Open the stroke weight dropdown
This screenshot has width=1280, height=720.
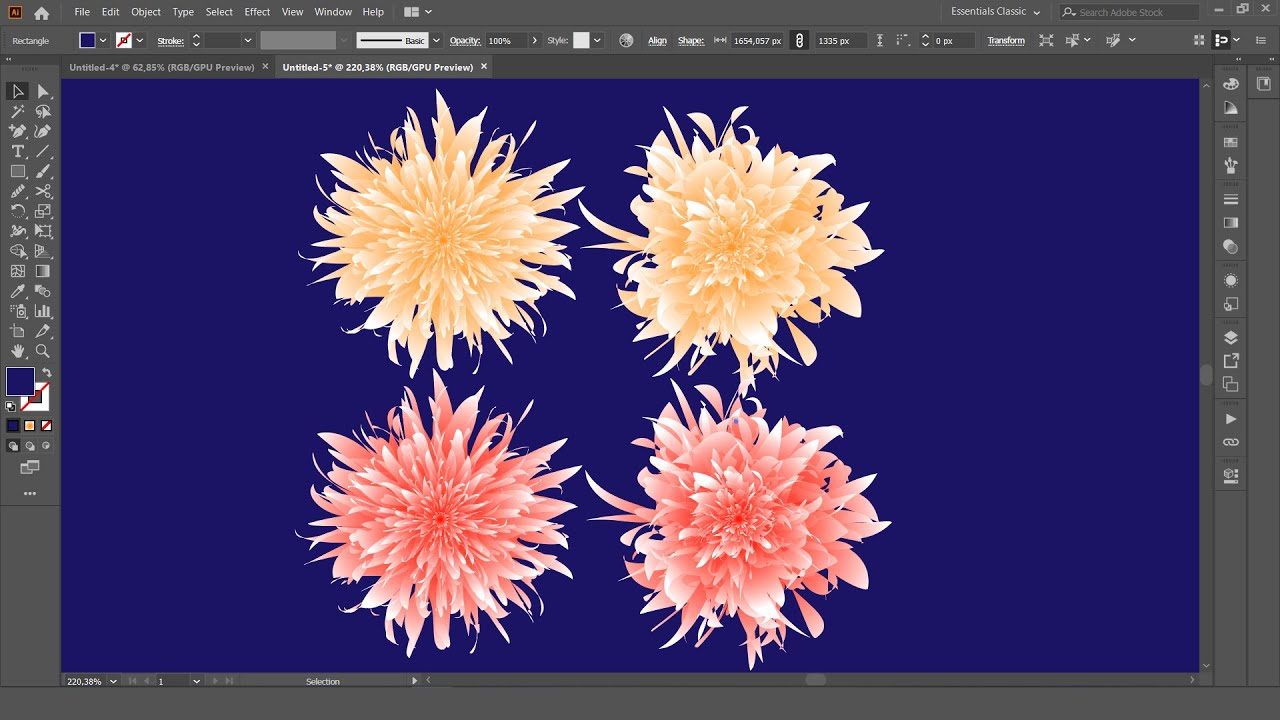(247, 40)
